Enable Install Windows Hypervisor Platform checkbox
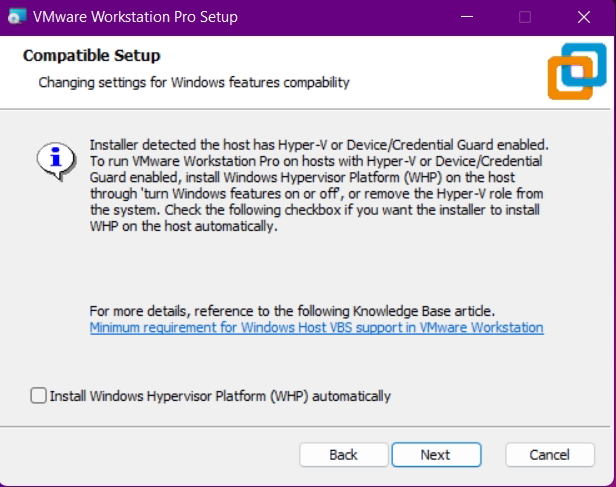616x487 pixels. pos(39,396)
